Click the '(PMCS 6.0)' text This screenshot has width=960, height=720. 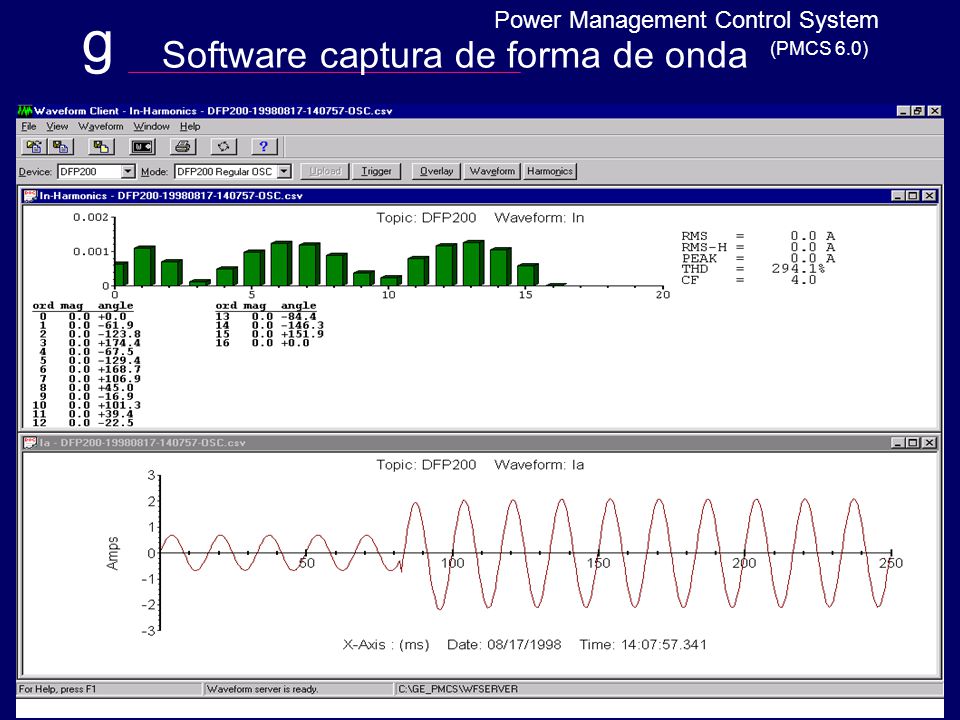819,48
